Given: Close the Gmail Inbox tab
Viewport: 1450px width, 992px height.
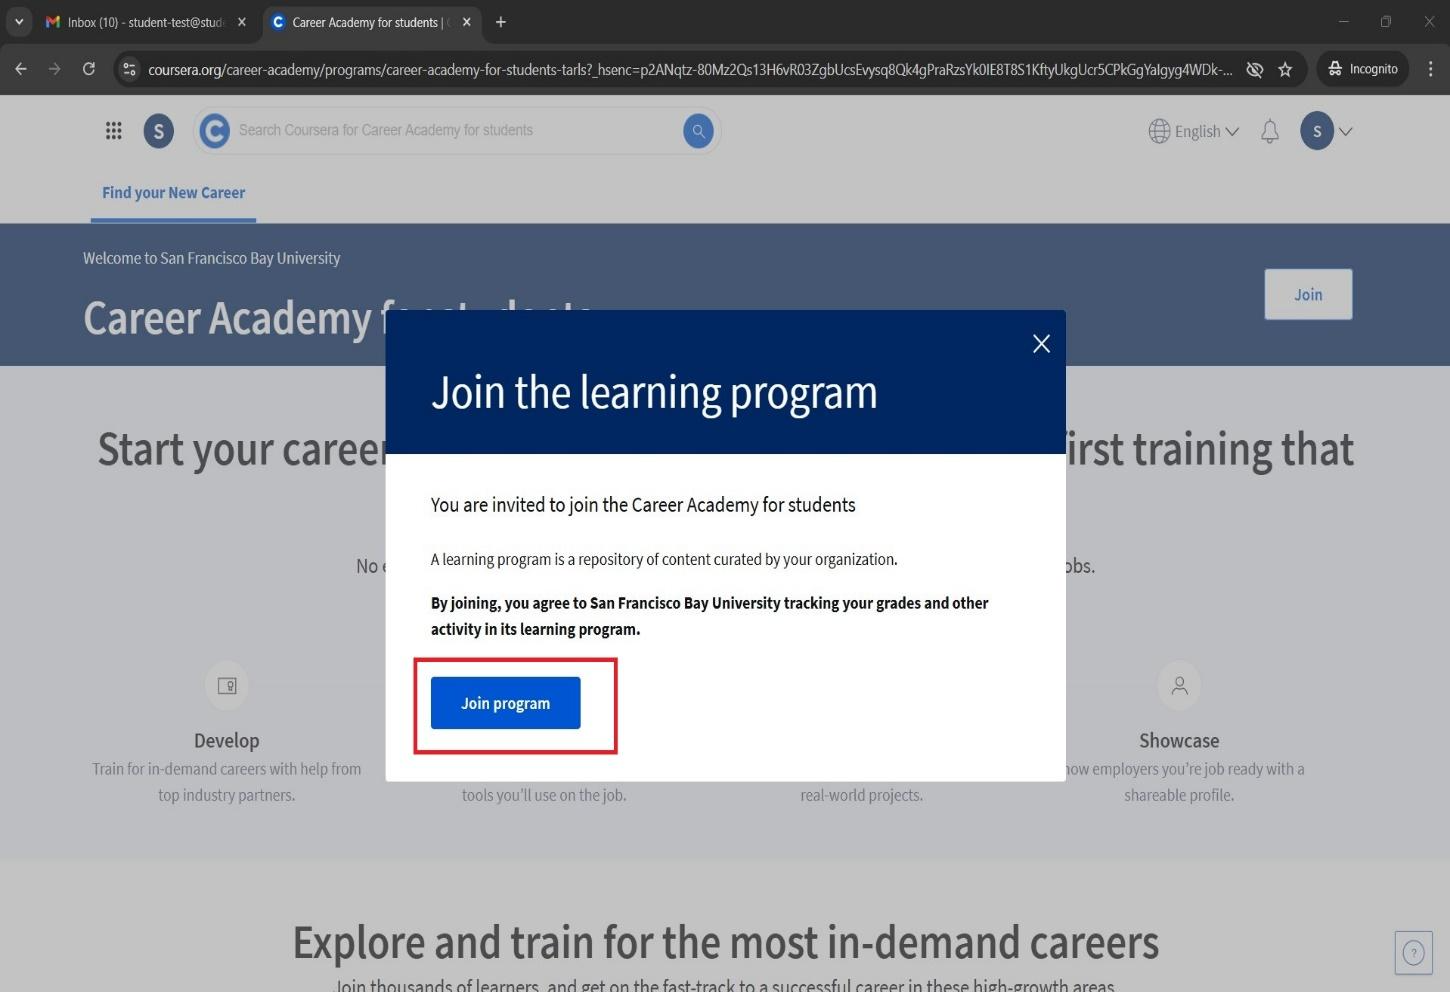Looking at the screenshot, I should coord(241,22).
